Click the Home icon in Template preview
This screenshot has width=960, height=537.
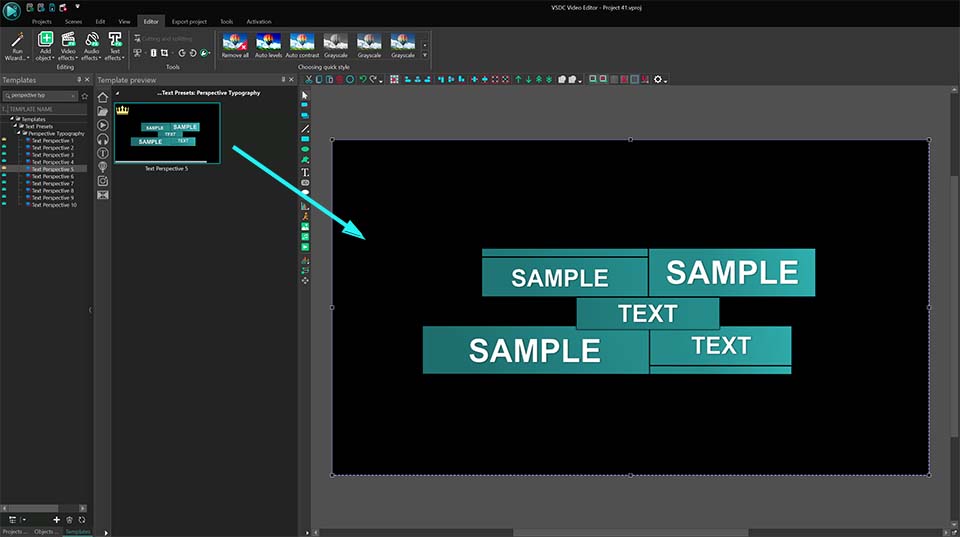(103, 97)
